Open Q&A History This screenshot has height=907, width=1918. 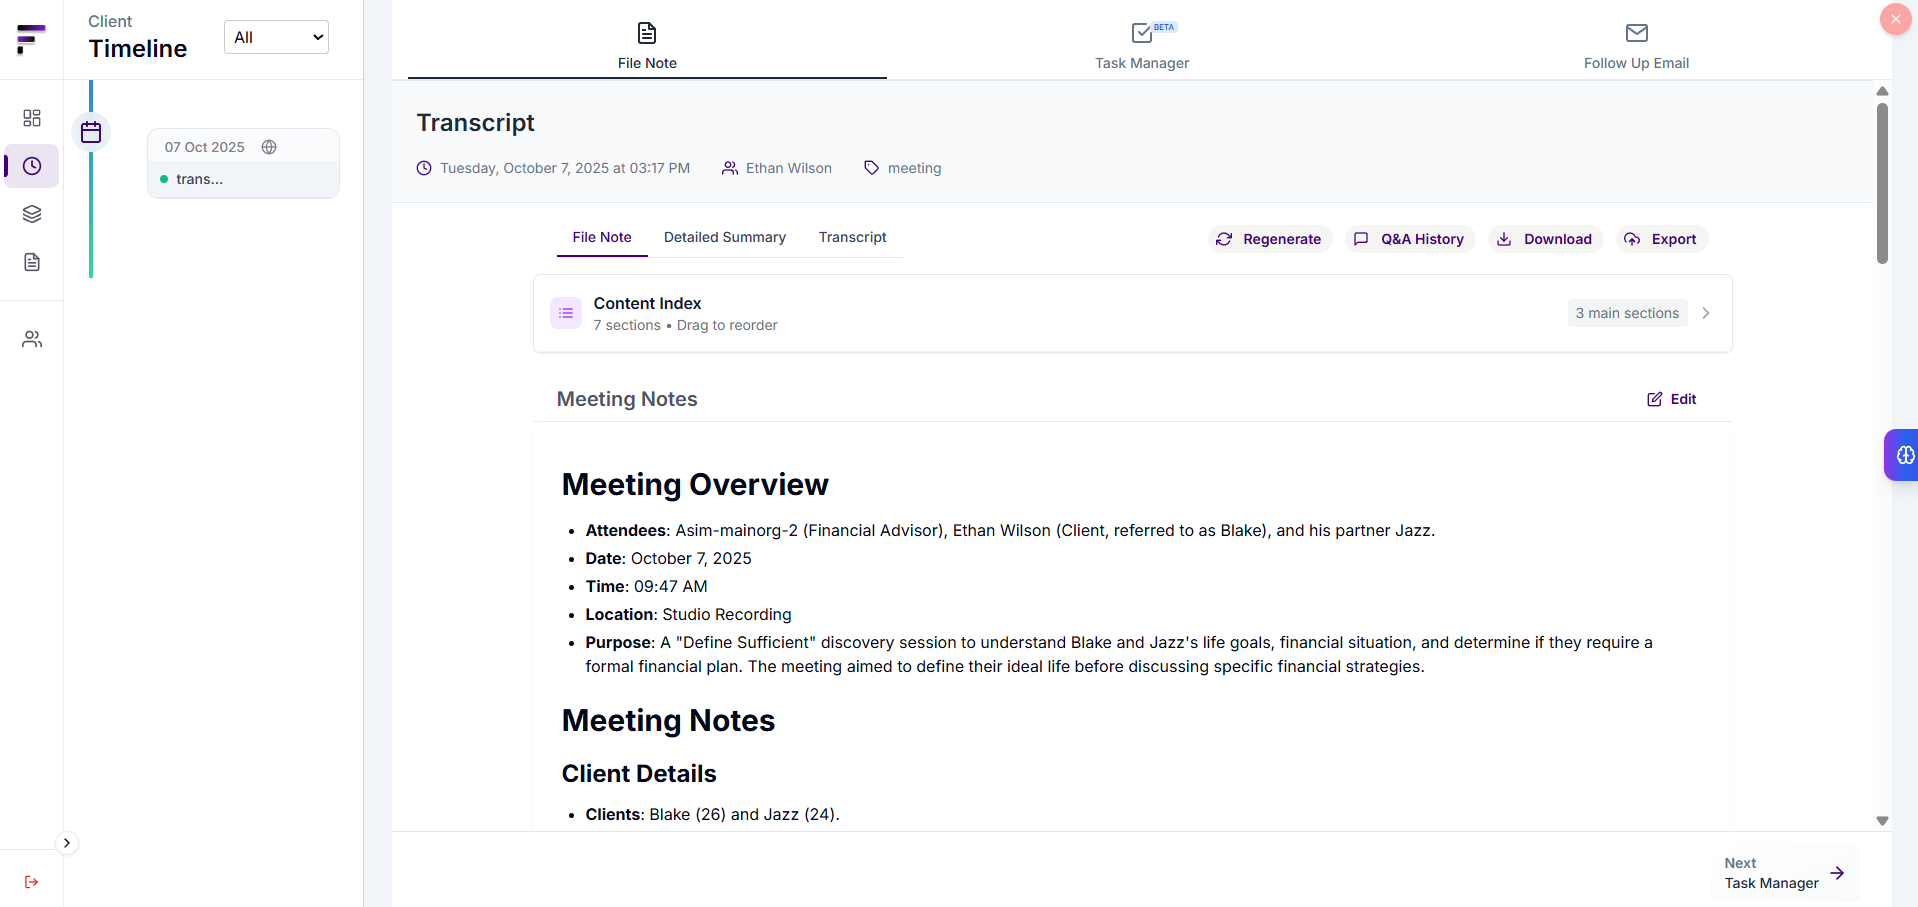pyautogui.click(x=1409, y=239)
